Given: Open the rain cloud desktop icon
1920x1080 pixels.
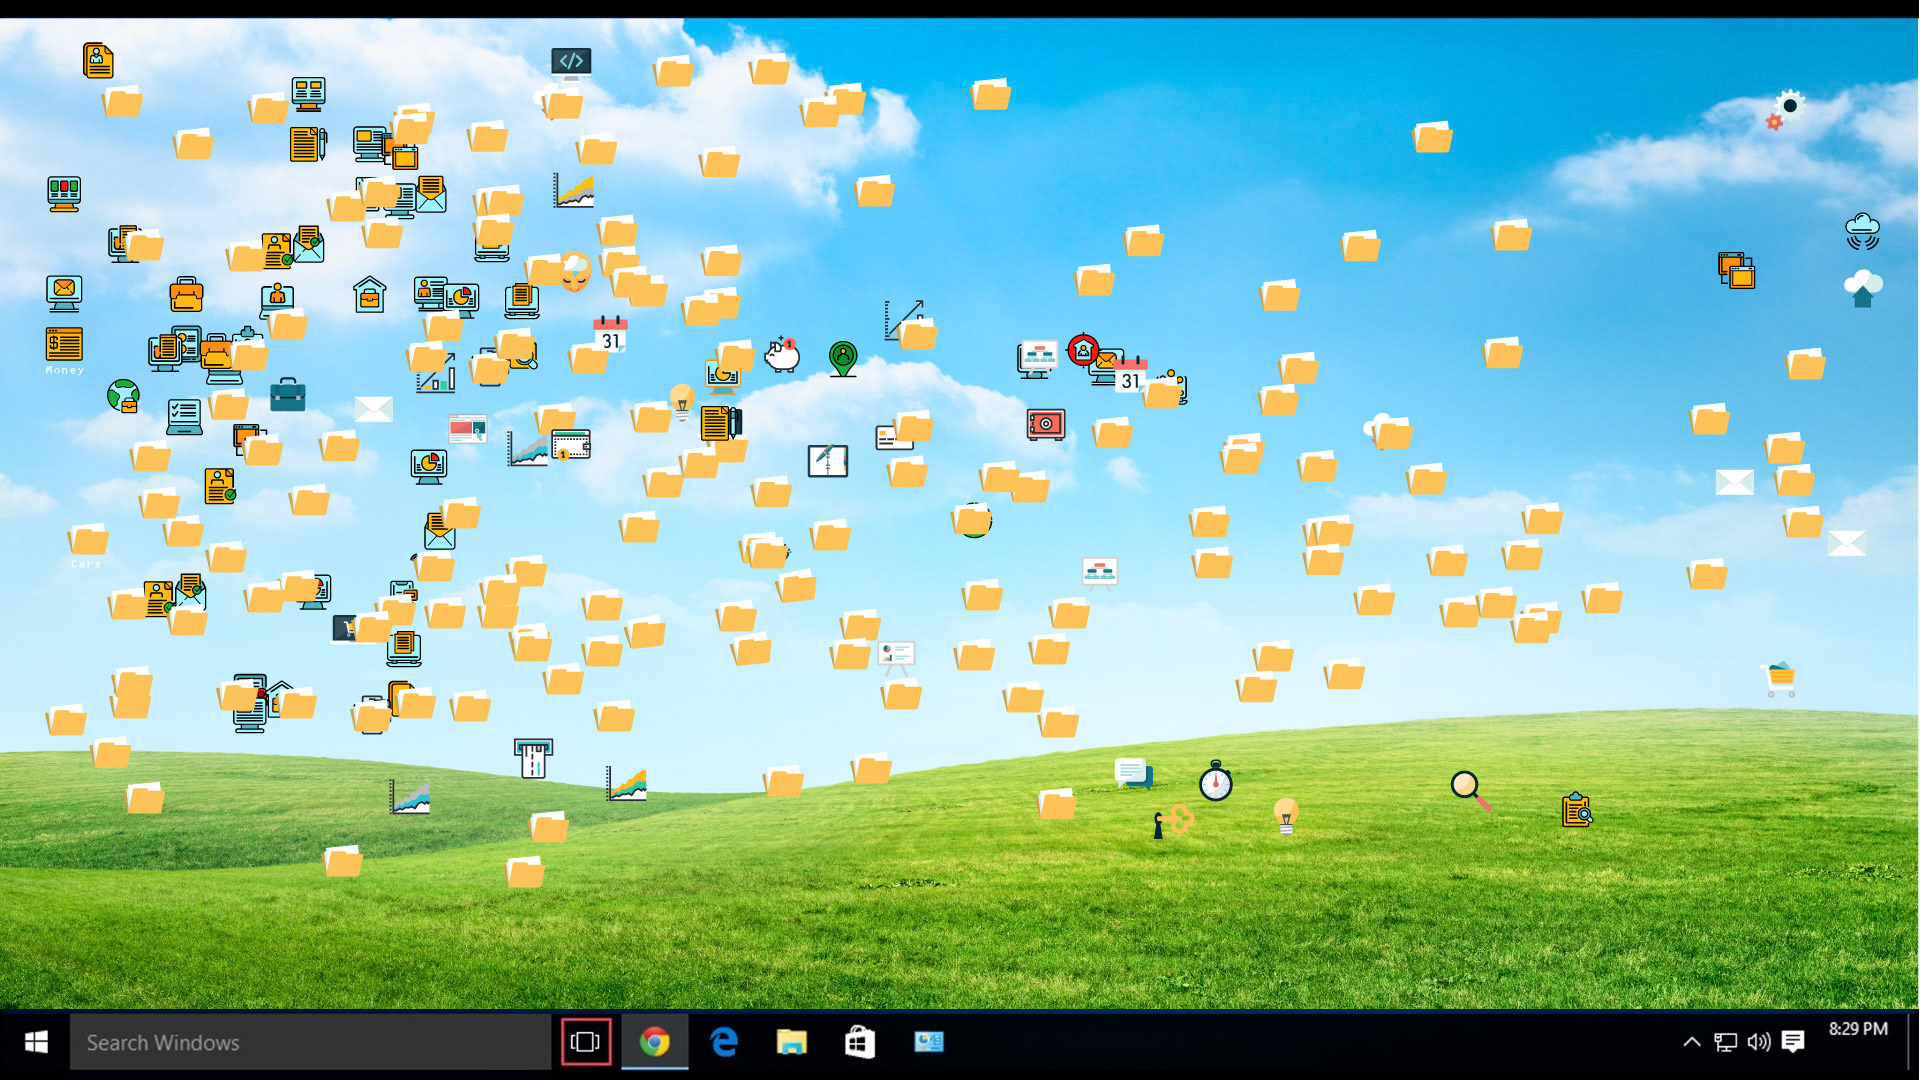Looking at the screenshot, I should click(1862, 232).
